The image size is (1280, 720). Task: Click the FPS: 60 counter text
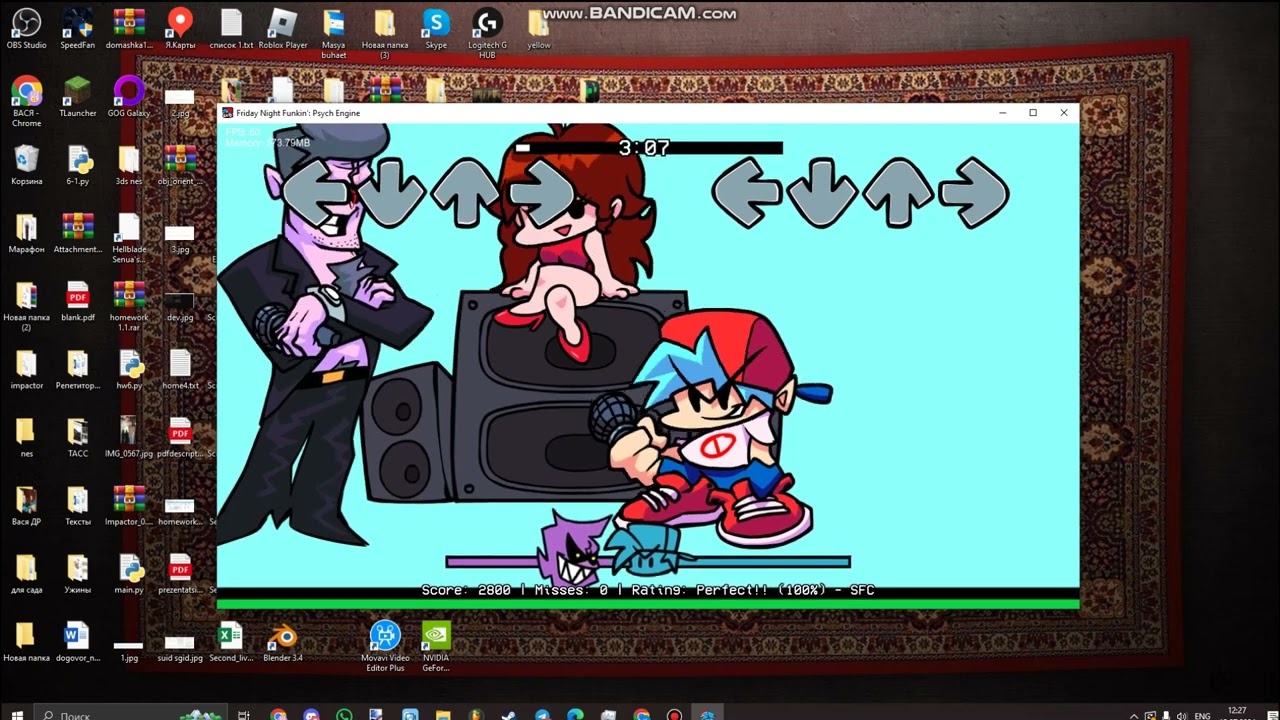pyautogui.click(x=243, y=132)
